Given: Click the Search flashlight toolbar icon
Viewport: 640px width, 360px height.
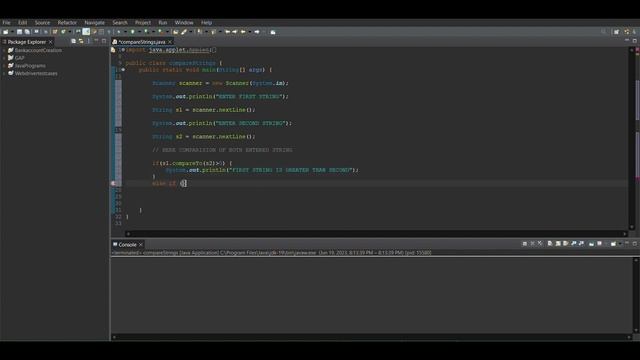Looking at the screenshot, I should coord(184,32).
